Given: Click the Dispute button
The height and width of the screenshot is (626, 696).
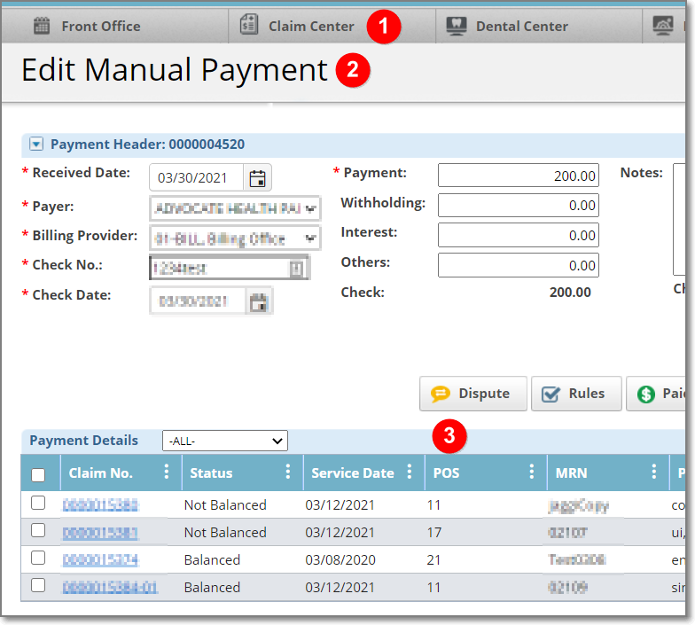Looking at the screenshot, I should coord(470,394).
